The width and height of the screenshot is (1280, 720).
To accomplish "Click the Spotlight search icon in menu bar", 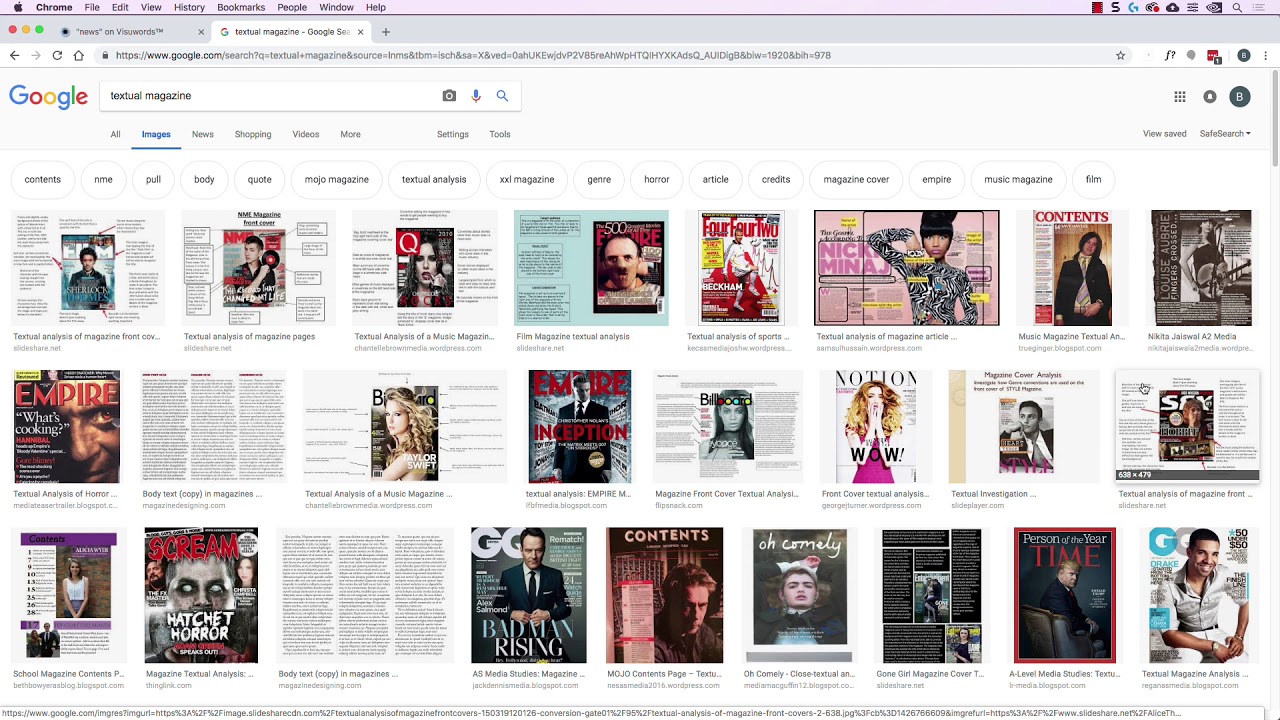I will (x=1237, y=7).
